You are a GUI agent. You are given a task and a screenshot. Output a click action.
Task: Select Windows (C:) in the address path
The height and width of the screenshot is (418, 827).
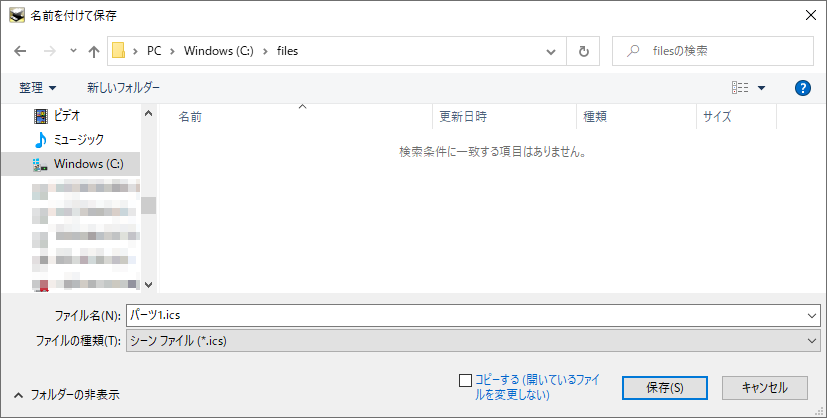[218, 51]
